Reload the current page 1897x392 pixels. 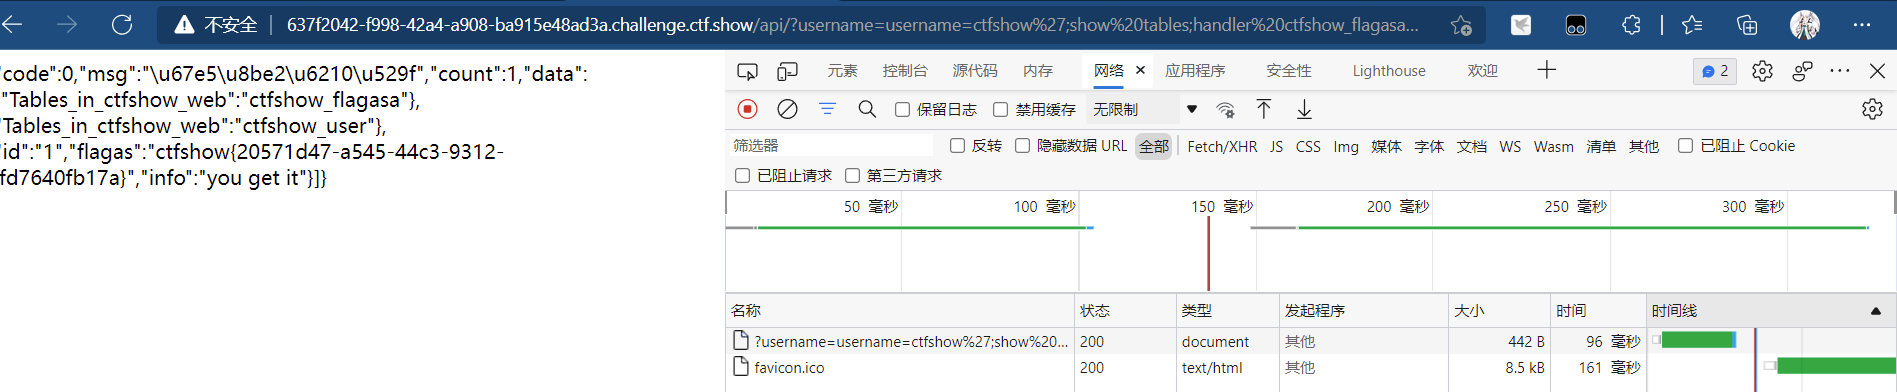(x=122, y=24)
